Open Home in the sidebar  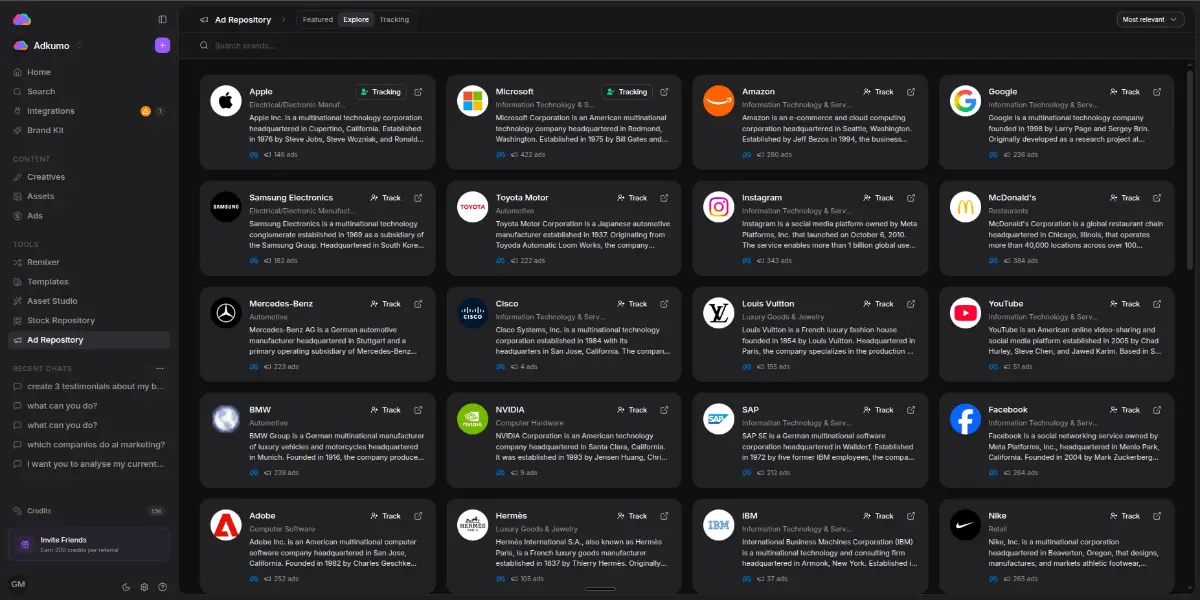click(x=89, y=72)
